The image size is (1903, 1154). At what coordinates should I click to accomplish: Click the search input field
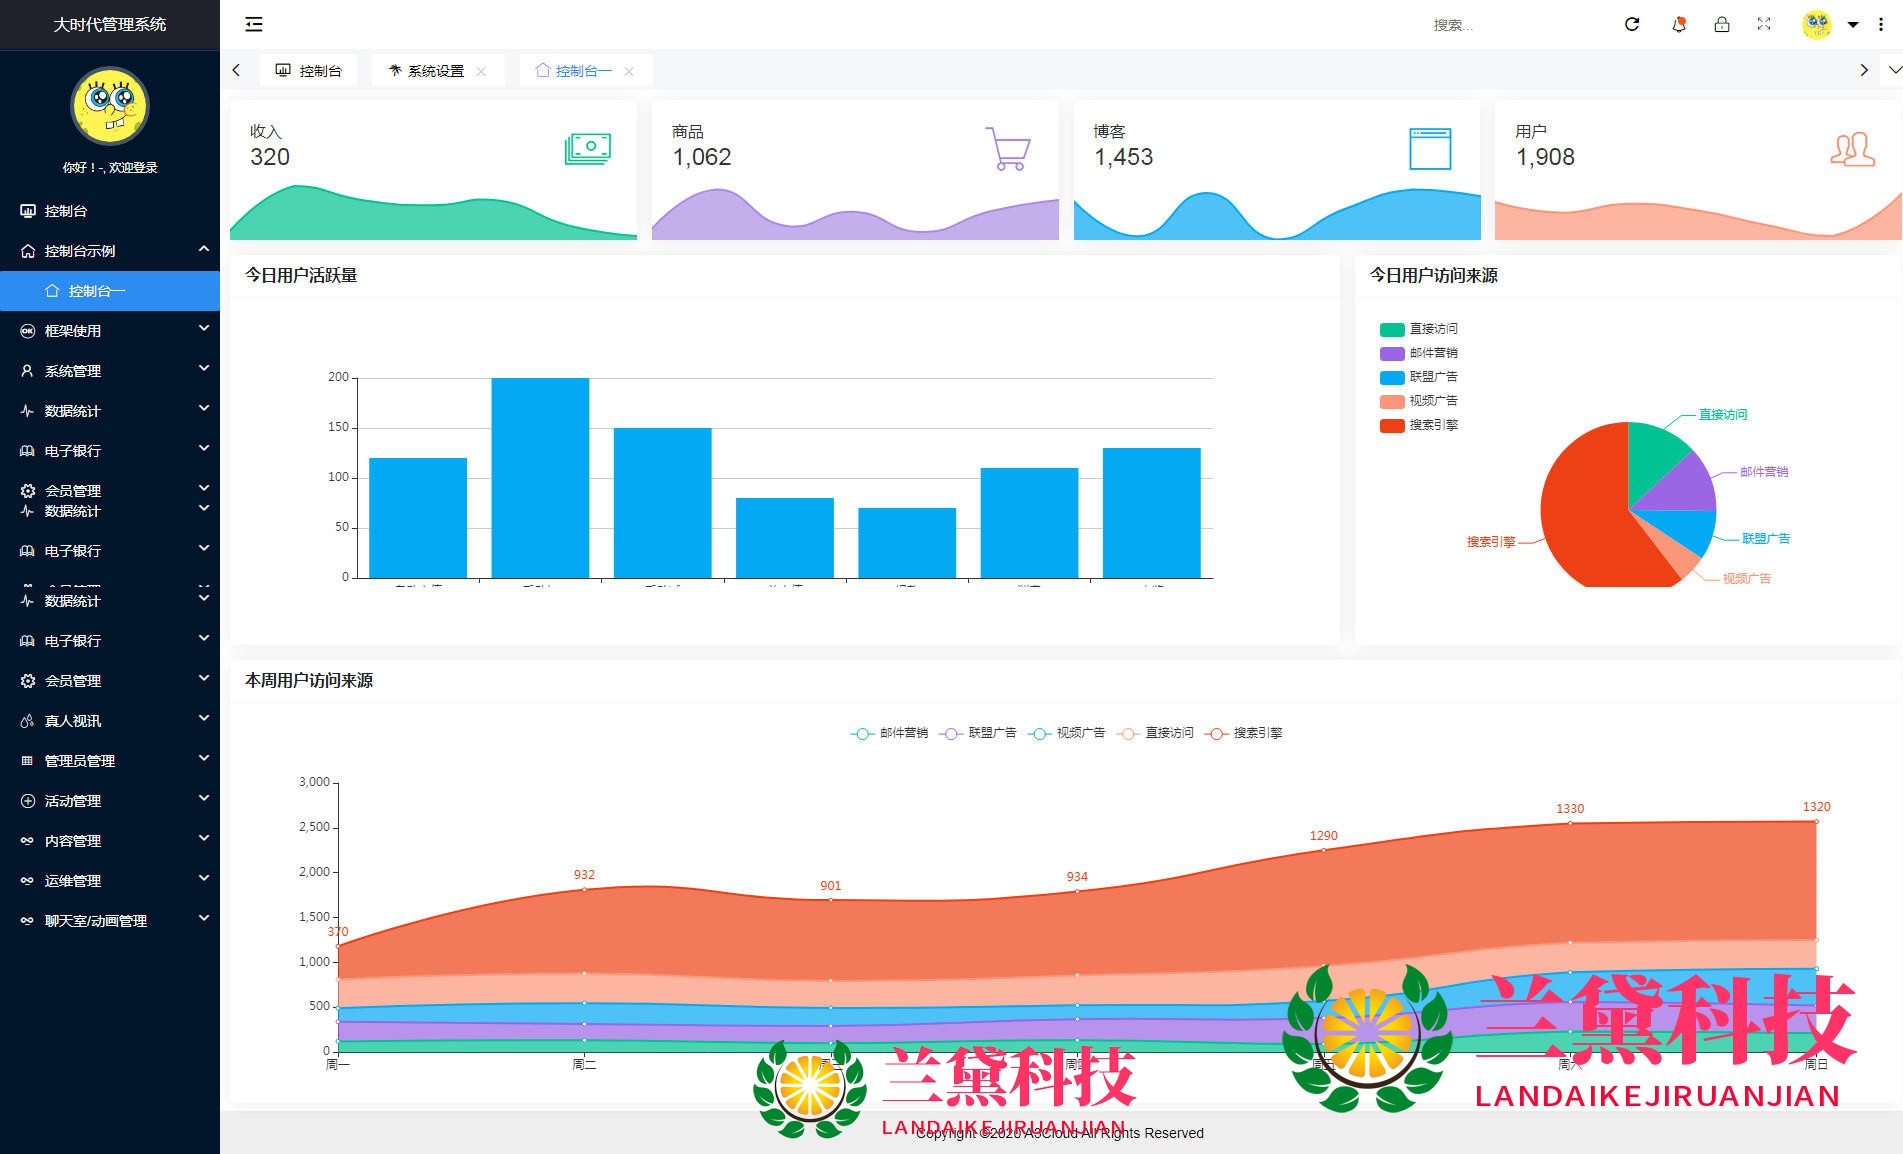(x=1500, y=25)
